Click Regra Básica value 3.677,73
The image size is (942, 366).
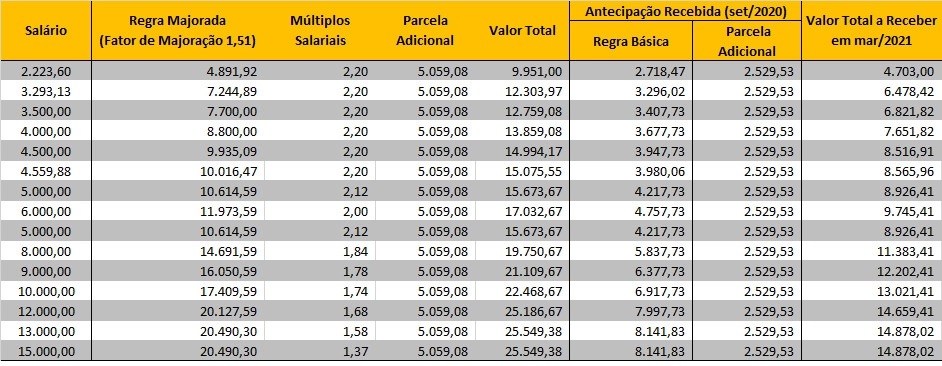631,131
